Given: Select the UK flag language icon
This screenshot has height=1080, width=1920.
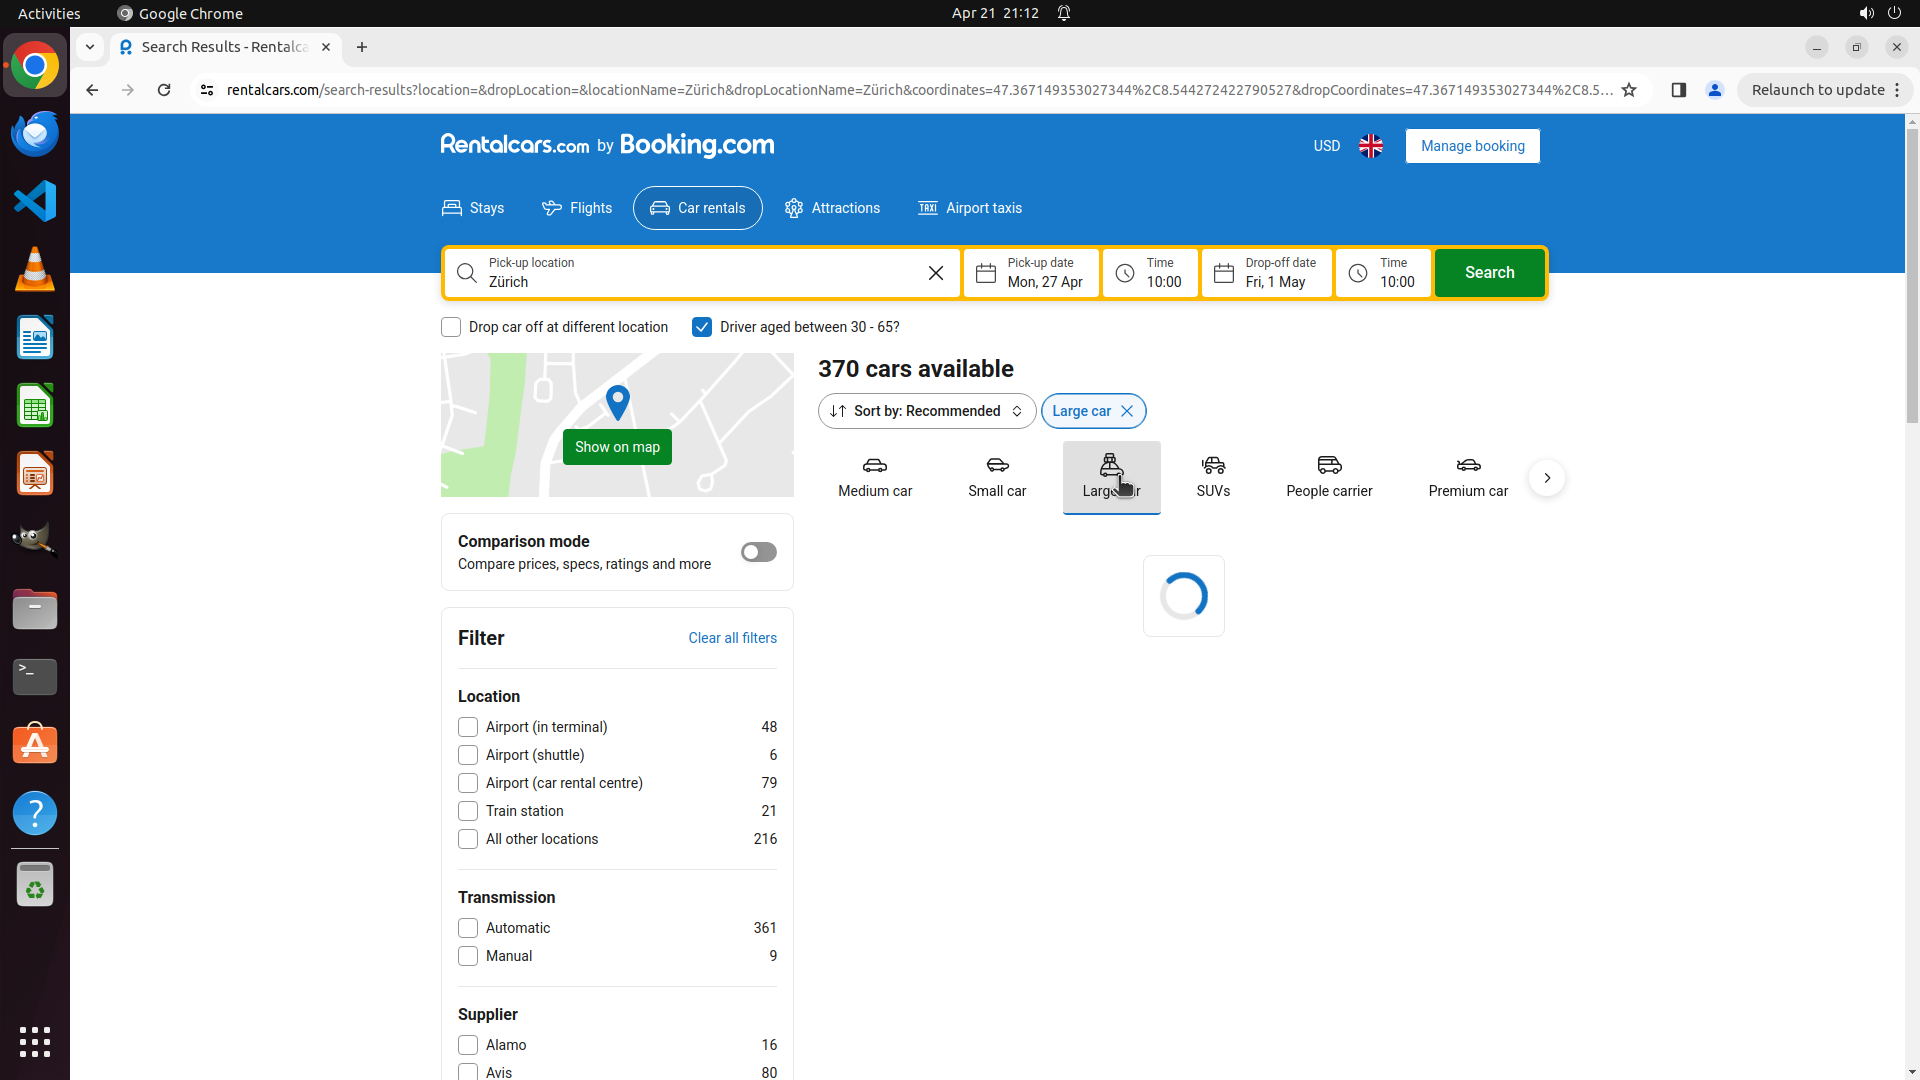Looking at the screenshot, I should click(x=1370, y=146).
